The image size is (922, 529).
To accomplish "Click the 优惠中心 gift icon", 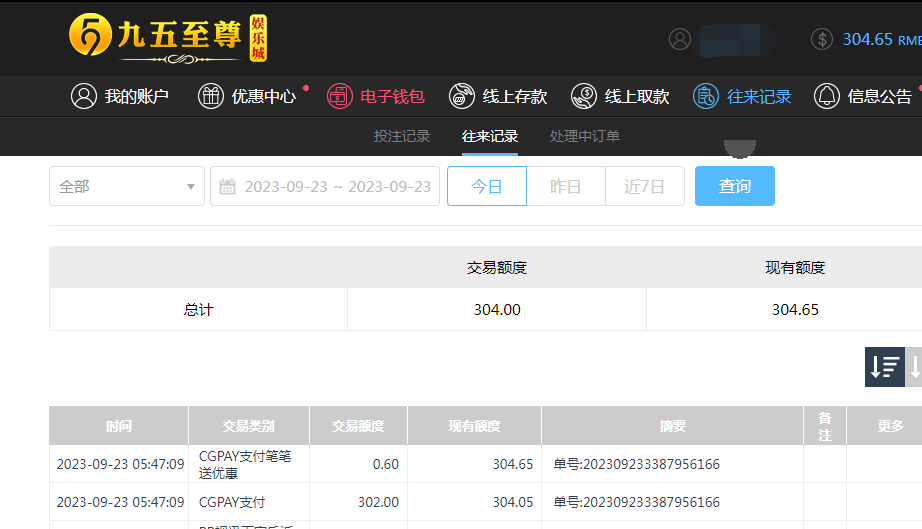I will pyautogui.click(x=211, y=96).
